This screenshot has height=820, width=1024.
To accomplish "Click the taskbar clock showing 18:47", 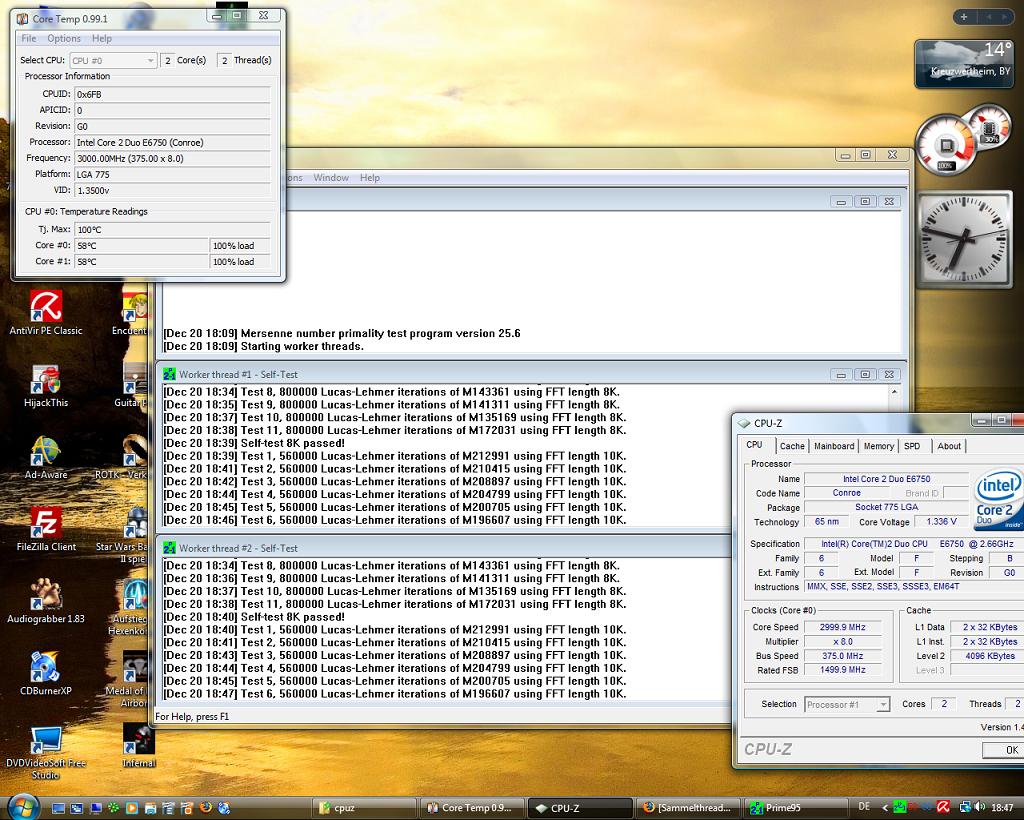I will [1002, 808].
